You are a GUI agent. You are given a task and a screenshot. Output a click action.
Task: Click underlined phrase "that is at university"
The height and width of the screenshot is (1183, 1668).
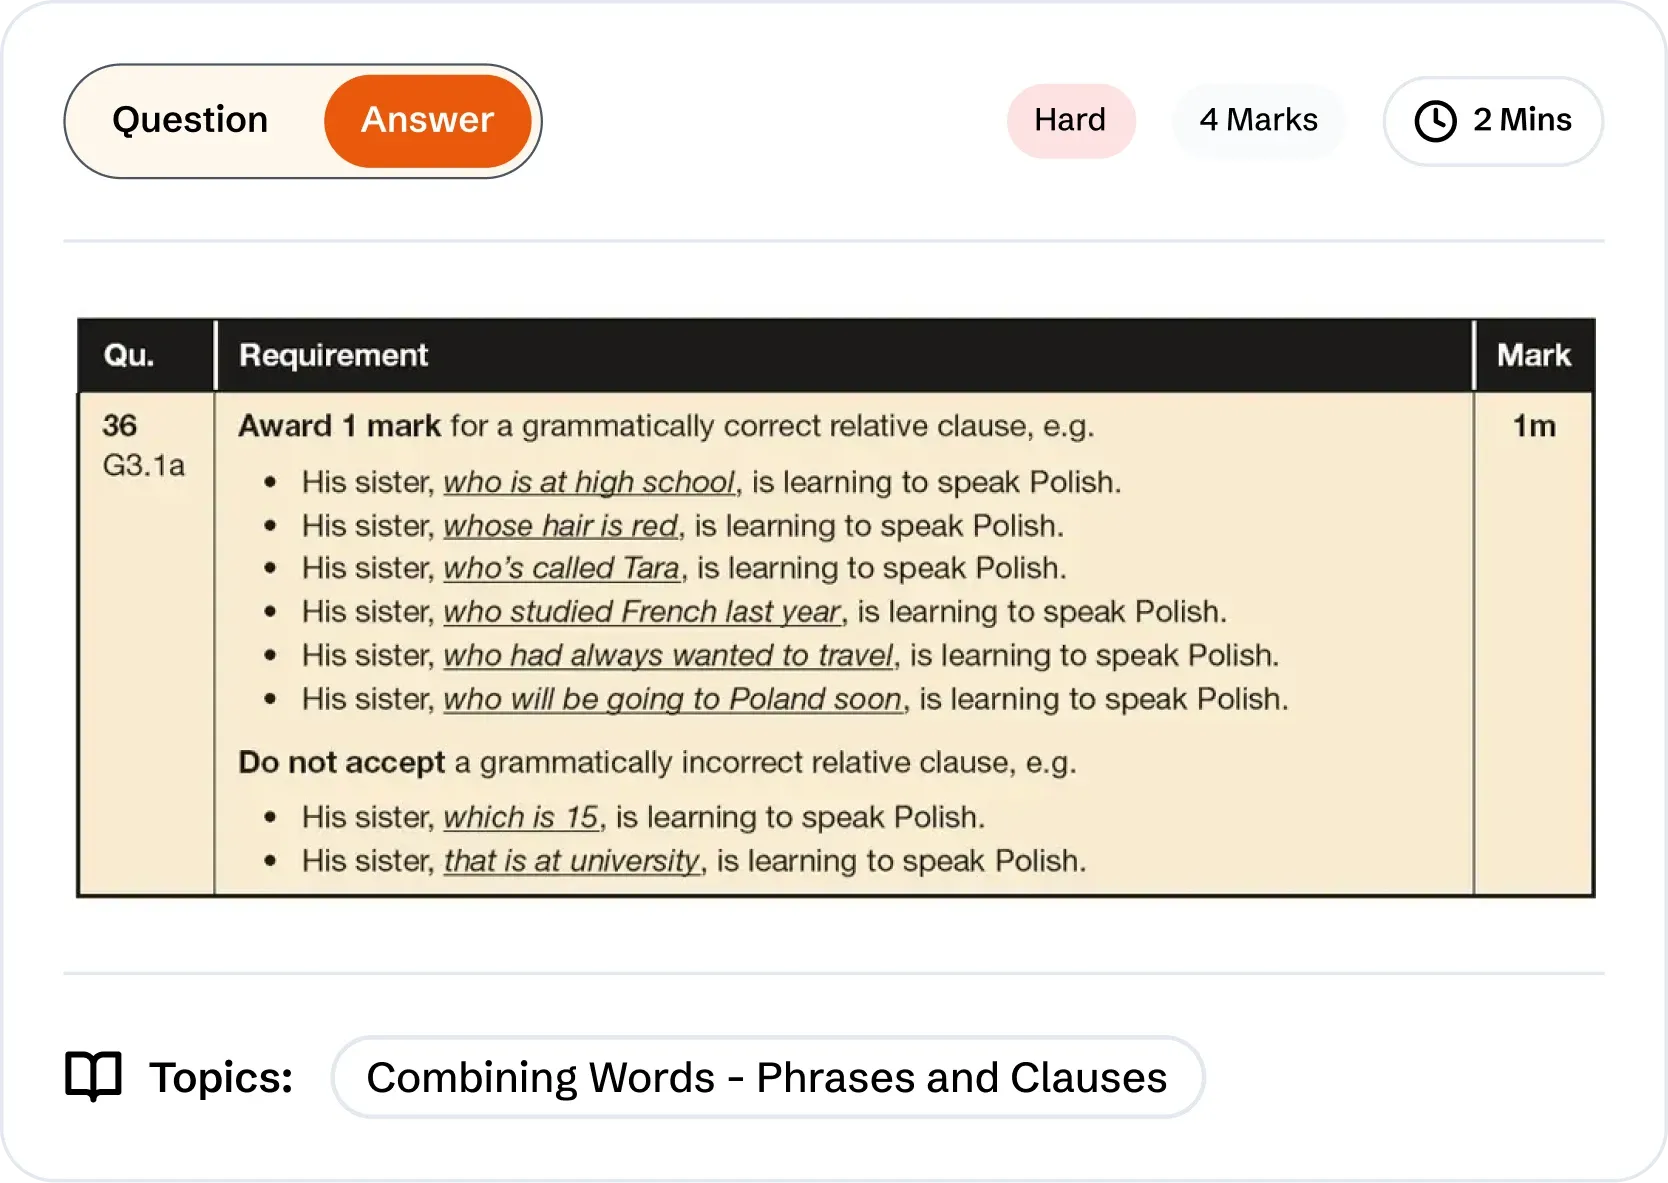pyautogui.click(x=572, y=861)
